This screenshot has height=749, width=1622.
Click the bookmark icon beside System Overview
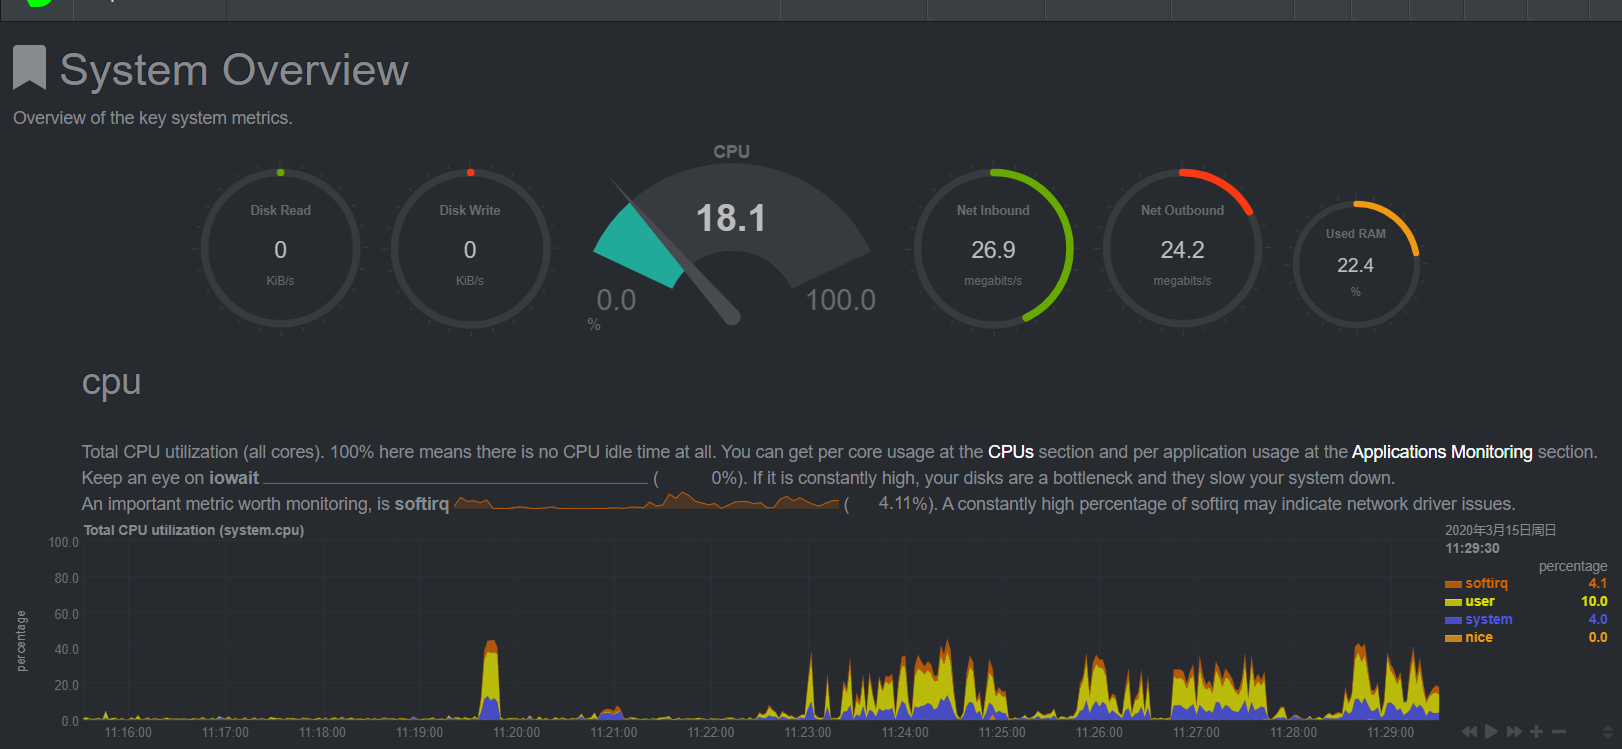coord(29,68)
